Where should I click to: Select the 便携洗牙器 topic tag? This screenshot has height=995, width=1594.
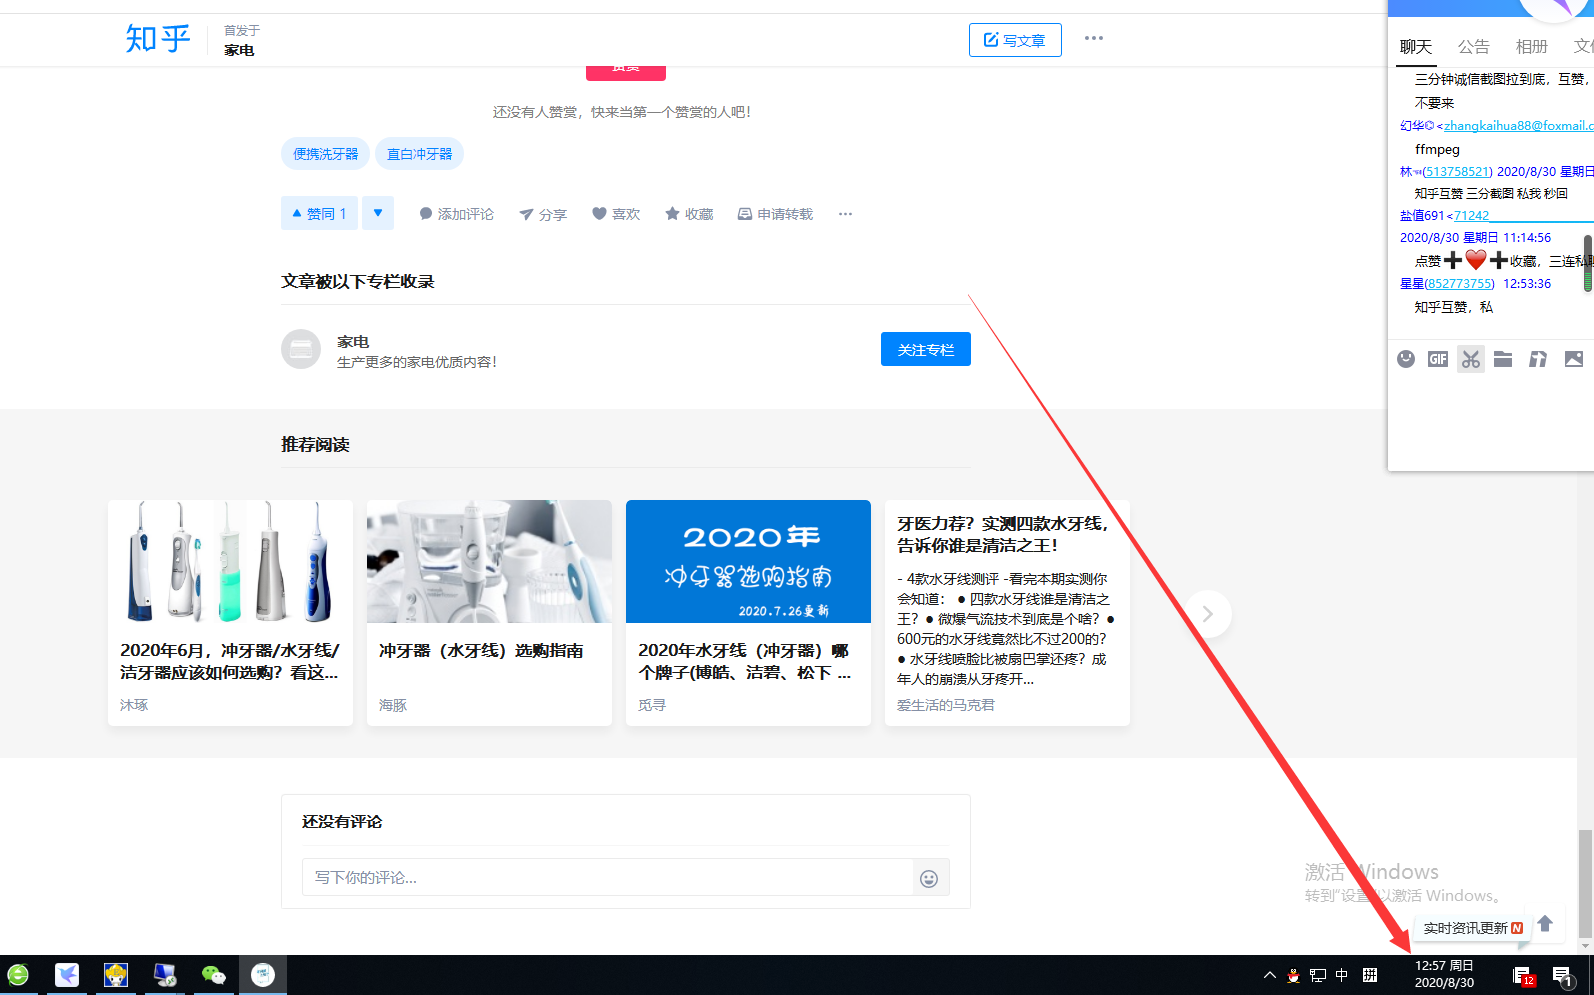click(x=326, y=154)
